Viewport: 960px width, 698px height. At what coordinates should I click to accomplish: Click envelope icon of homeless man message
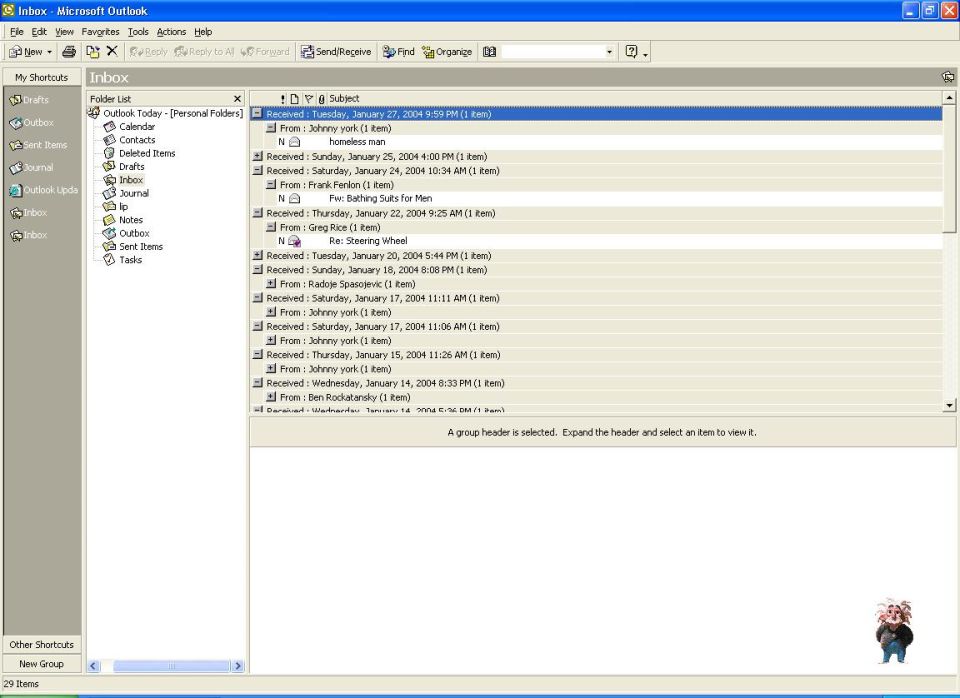294,142
